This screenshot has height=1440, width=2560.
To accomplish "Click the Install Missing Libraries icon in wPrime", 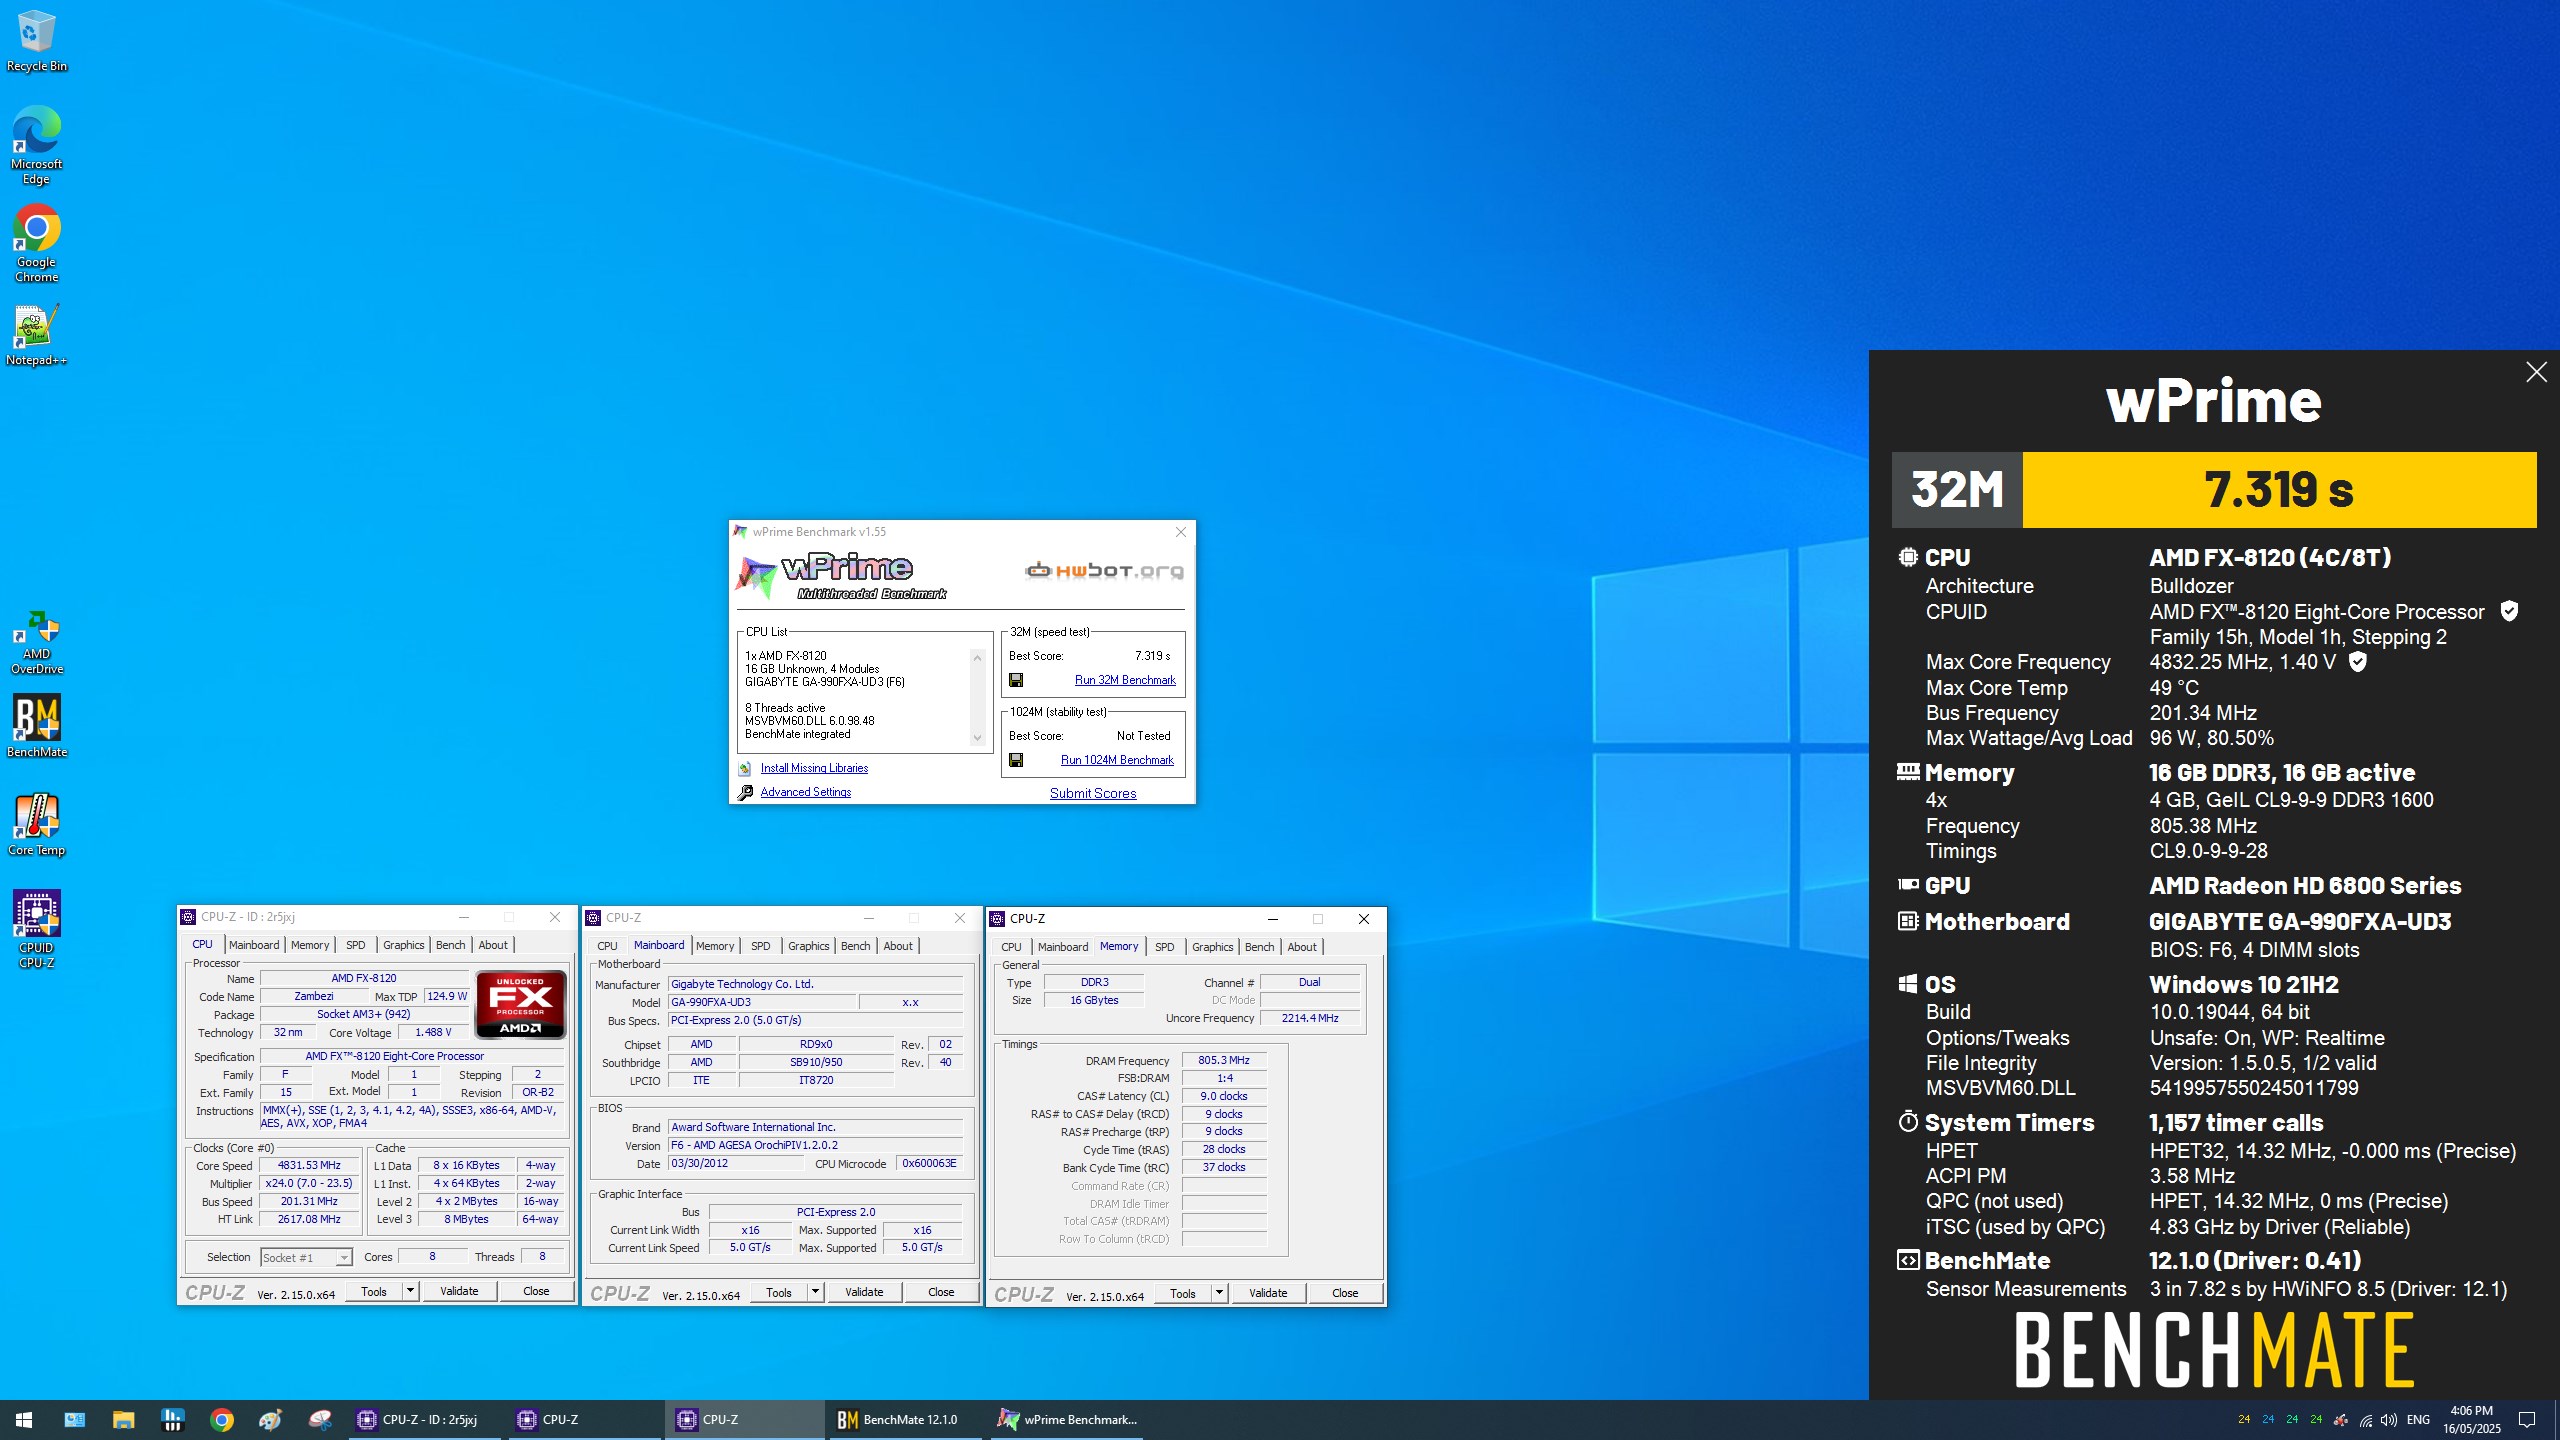I will click(x=745, y=768).
